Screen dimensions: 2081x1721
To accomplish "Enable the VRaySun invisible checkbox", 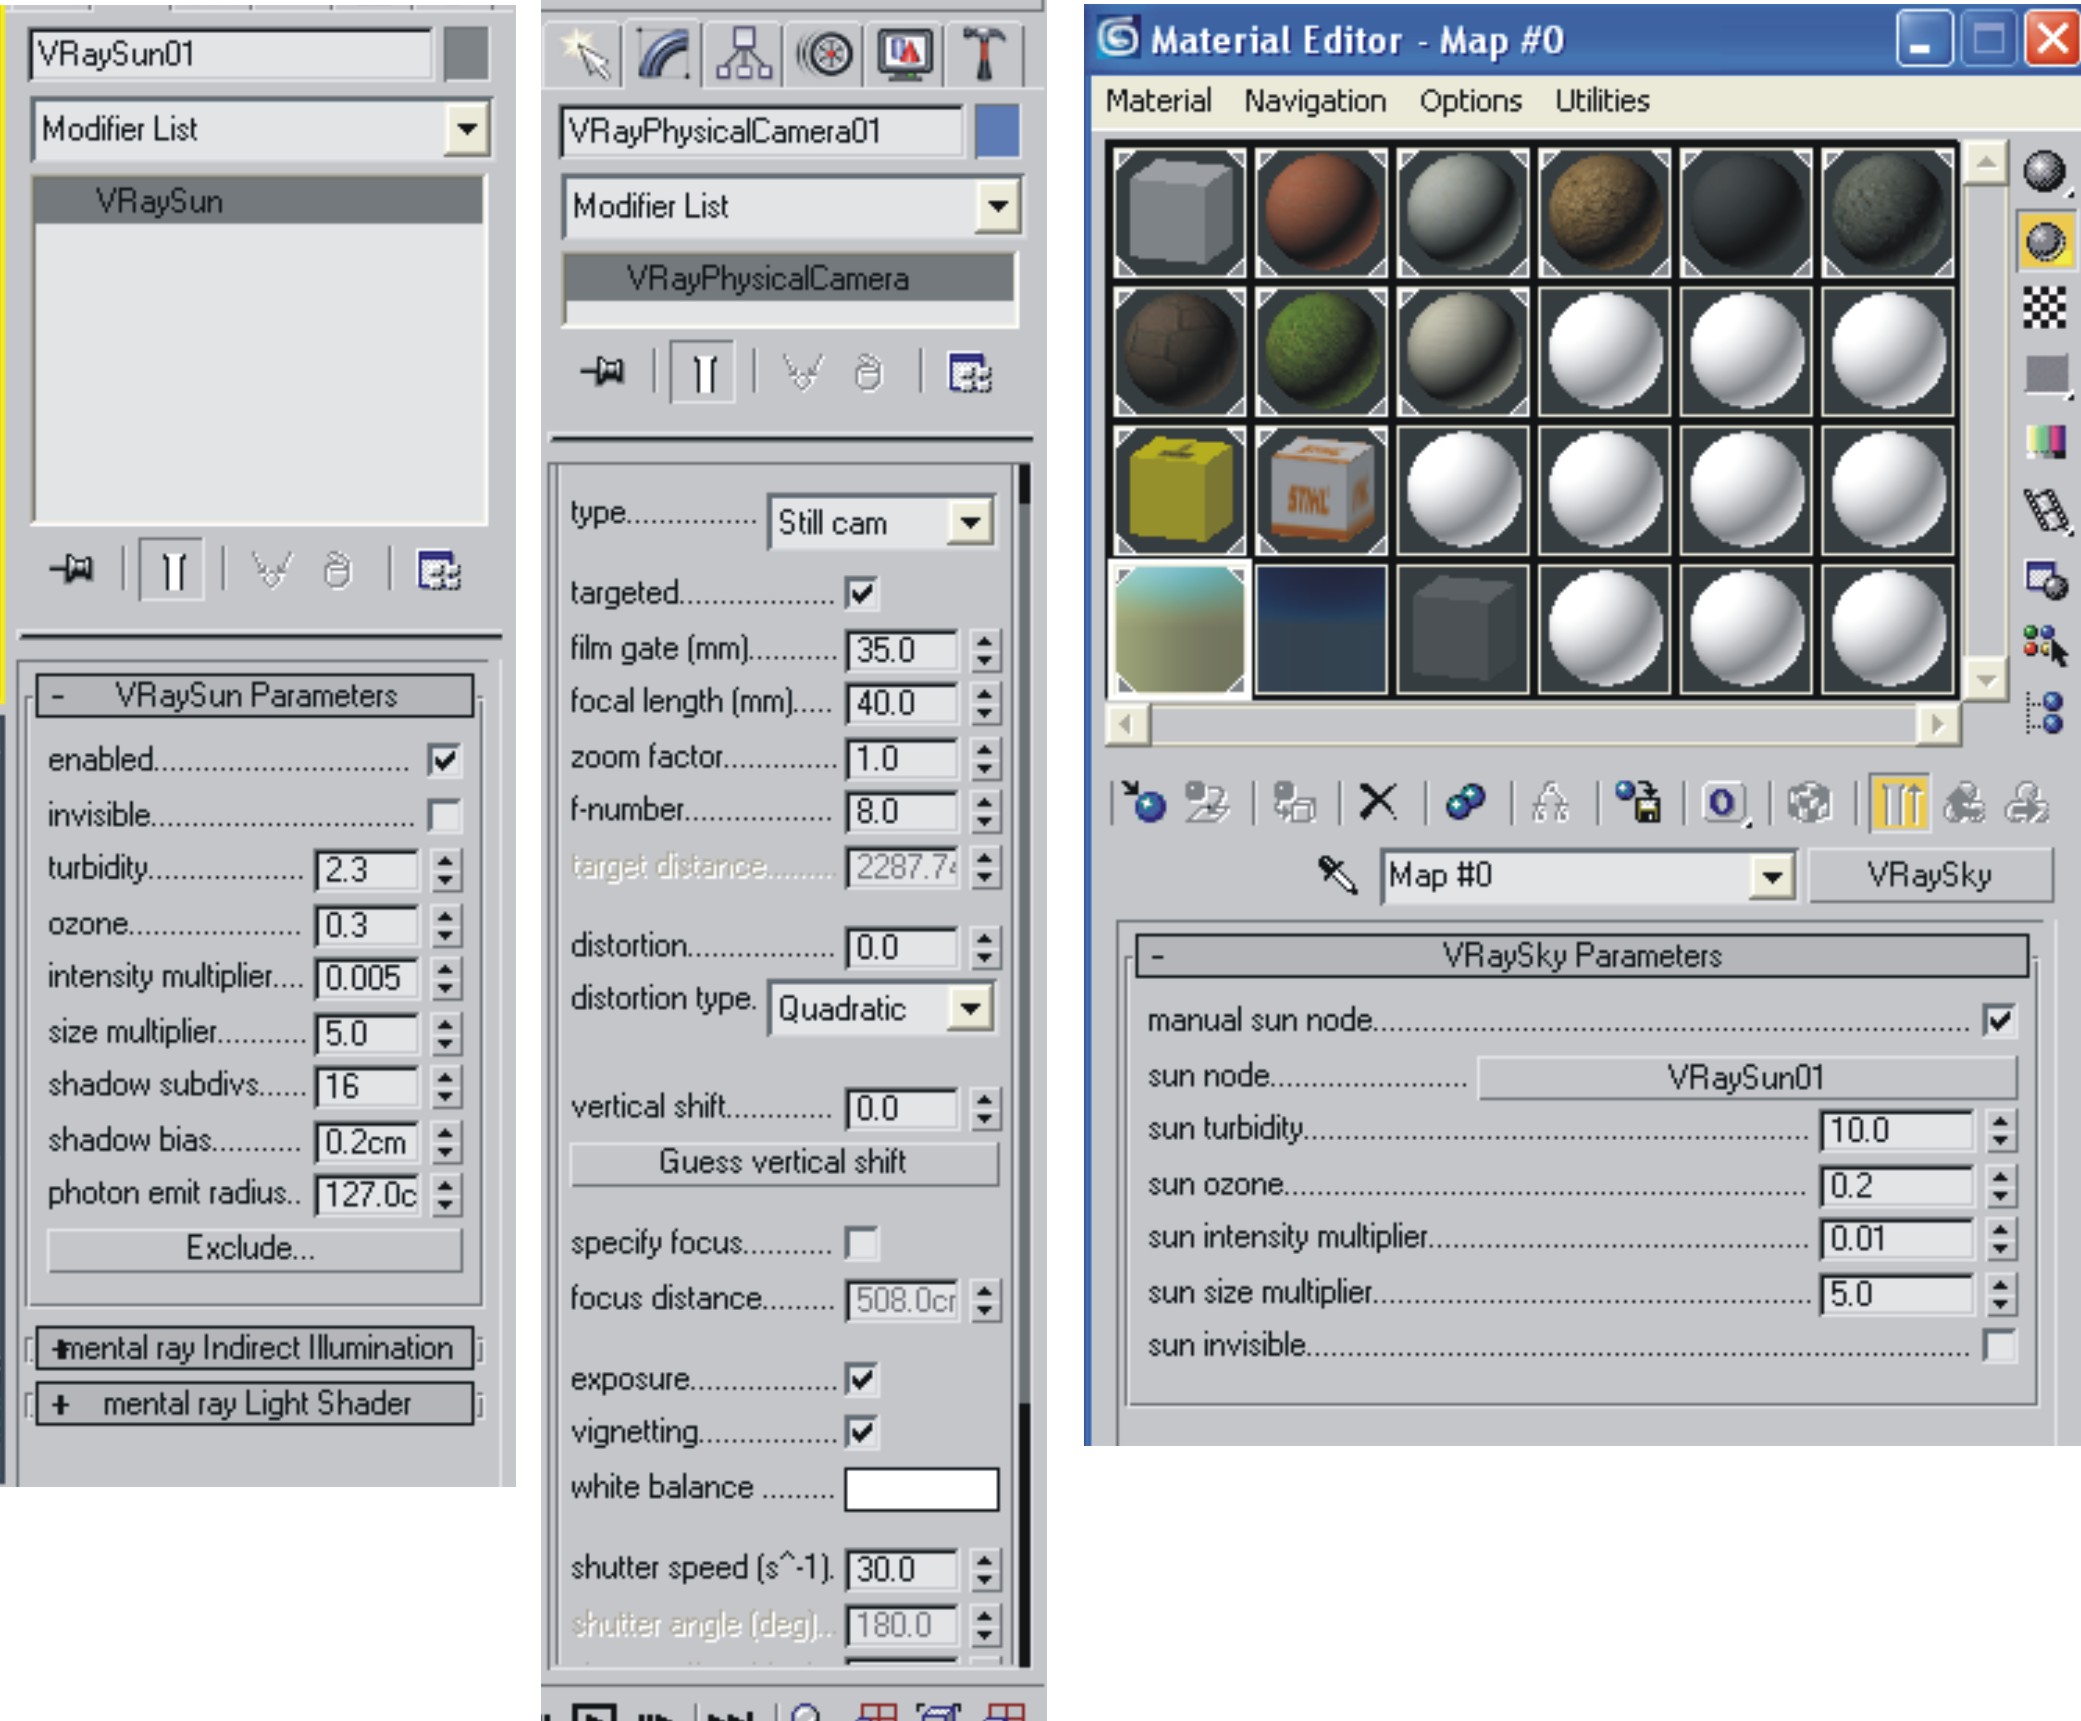I will [445, 815].
